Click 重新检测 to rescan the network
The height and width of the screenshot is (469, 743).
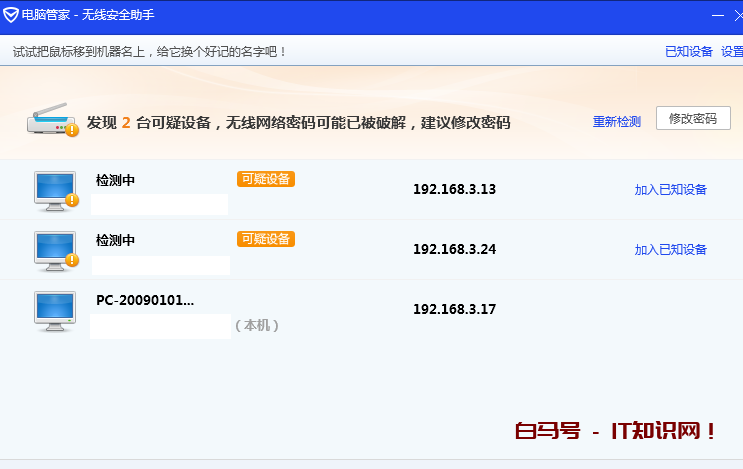coord(617,122)
